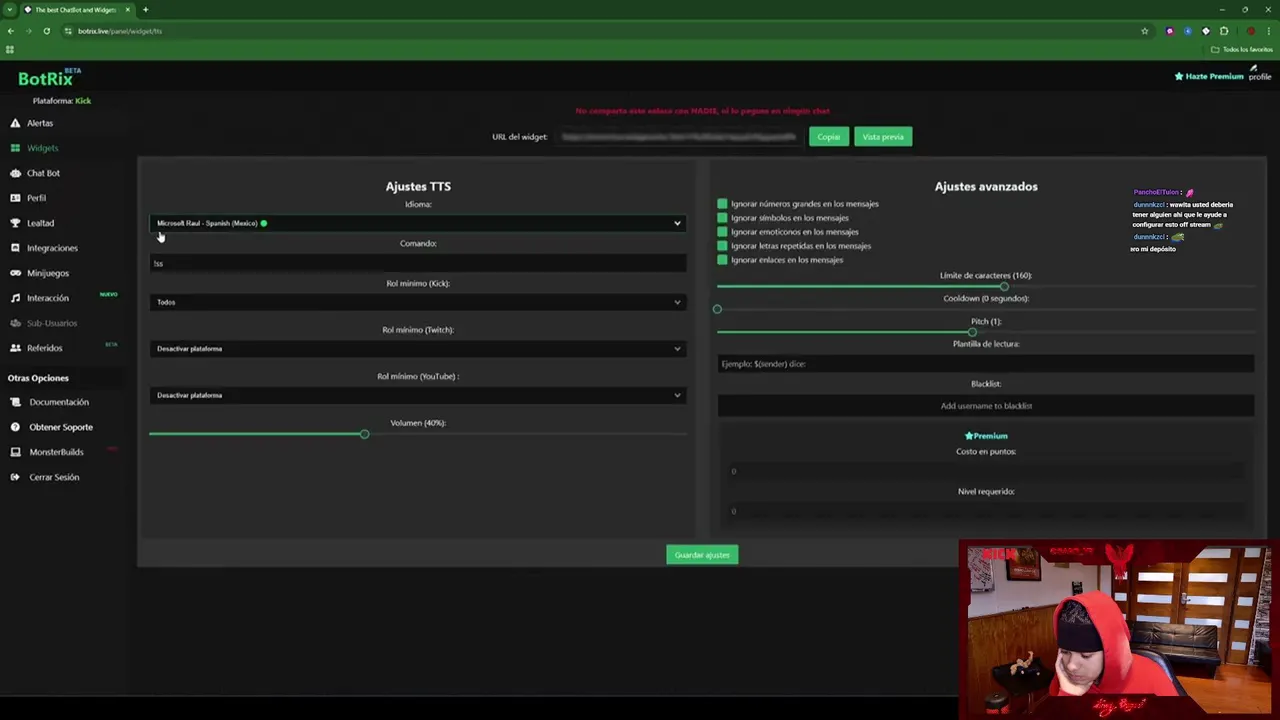Click the Documentación link text

(x=59, y=402)
